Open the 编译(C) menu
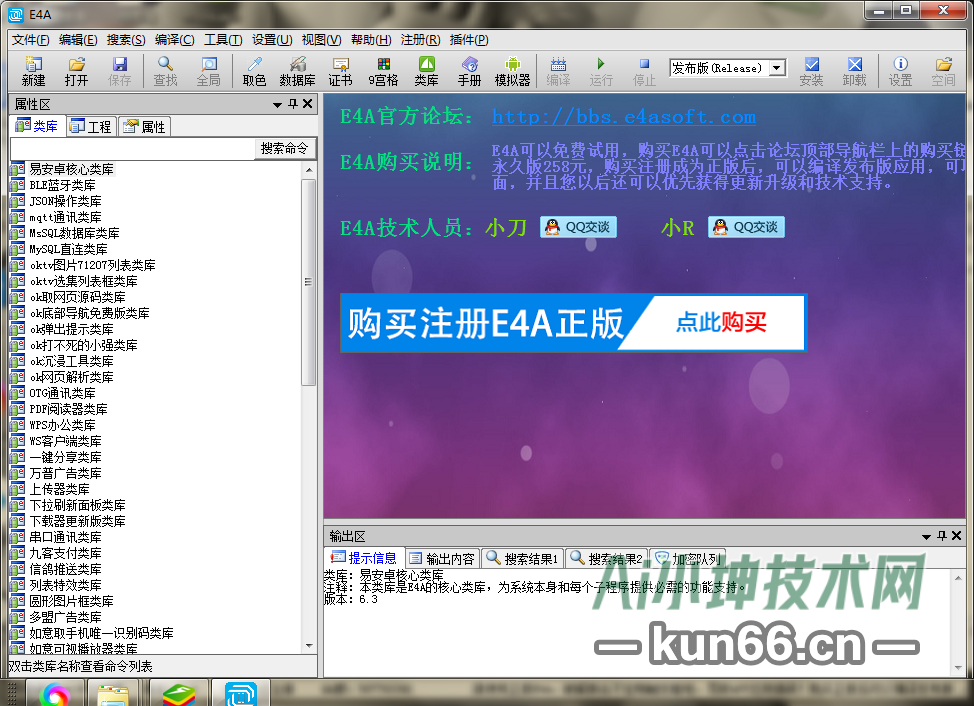 175,40
